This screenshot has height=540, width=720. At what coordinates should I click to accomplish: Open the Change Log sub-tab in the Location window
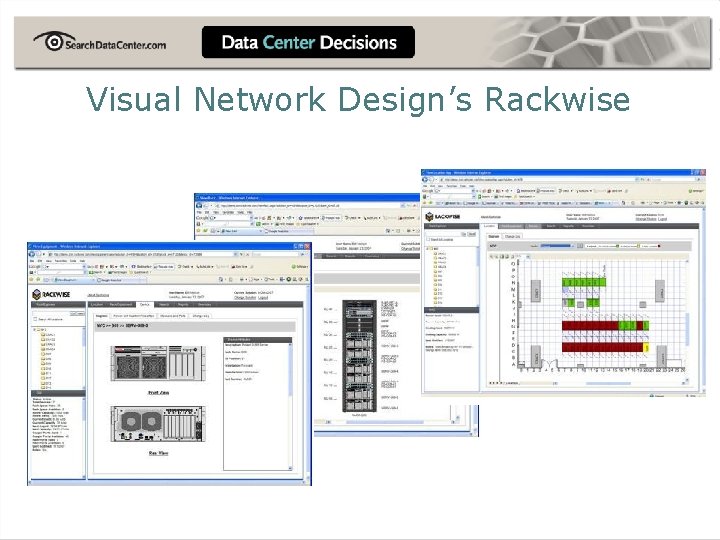(512, 236)
